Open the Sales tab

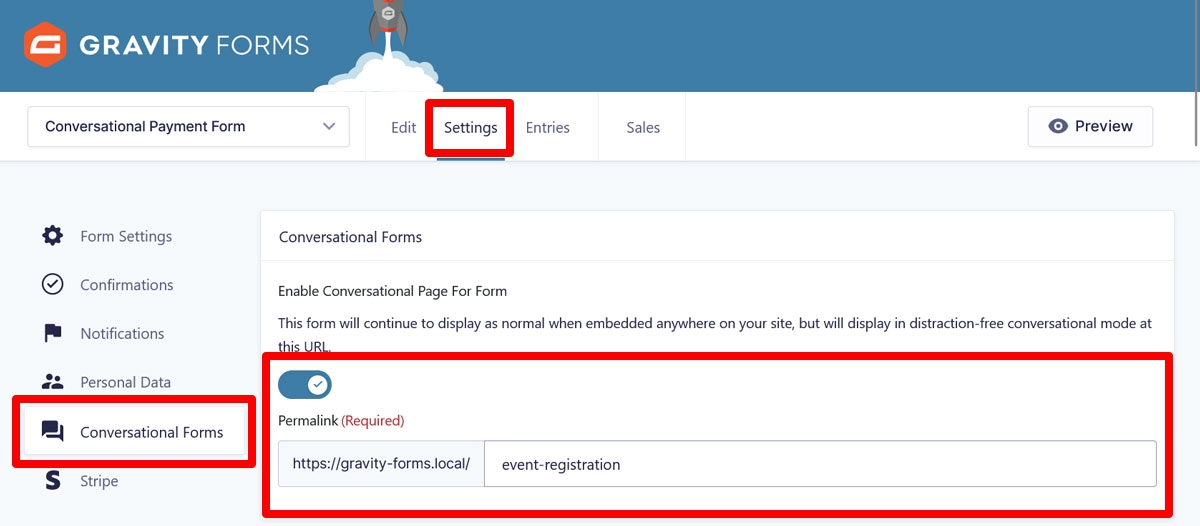pos(643,127)
